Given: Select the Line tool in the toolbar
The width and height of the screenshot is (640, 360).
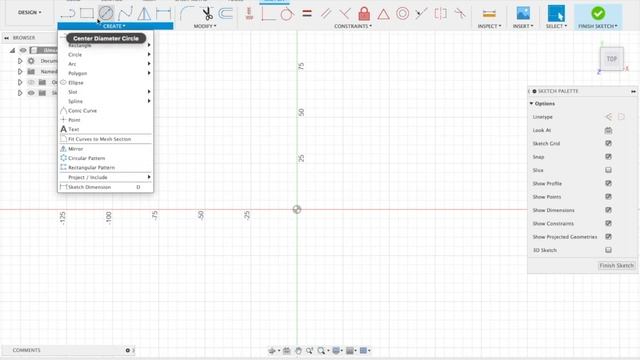Looking at the screenshot, I should click(x=67, y=13).
